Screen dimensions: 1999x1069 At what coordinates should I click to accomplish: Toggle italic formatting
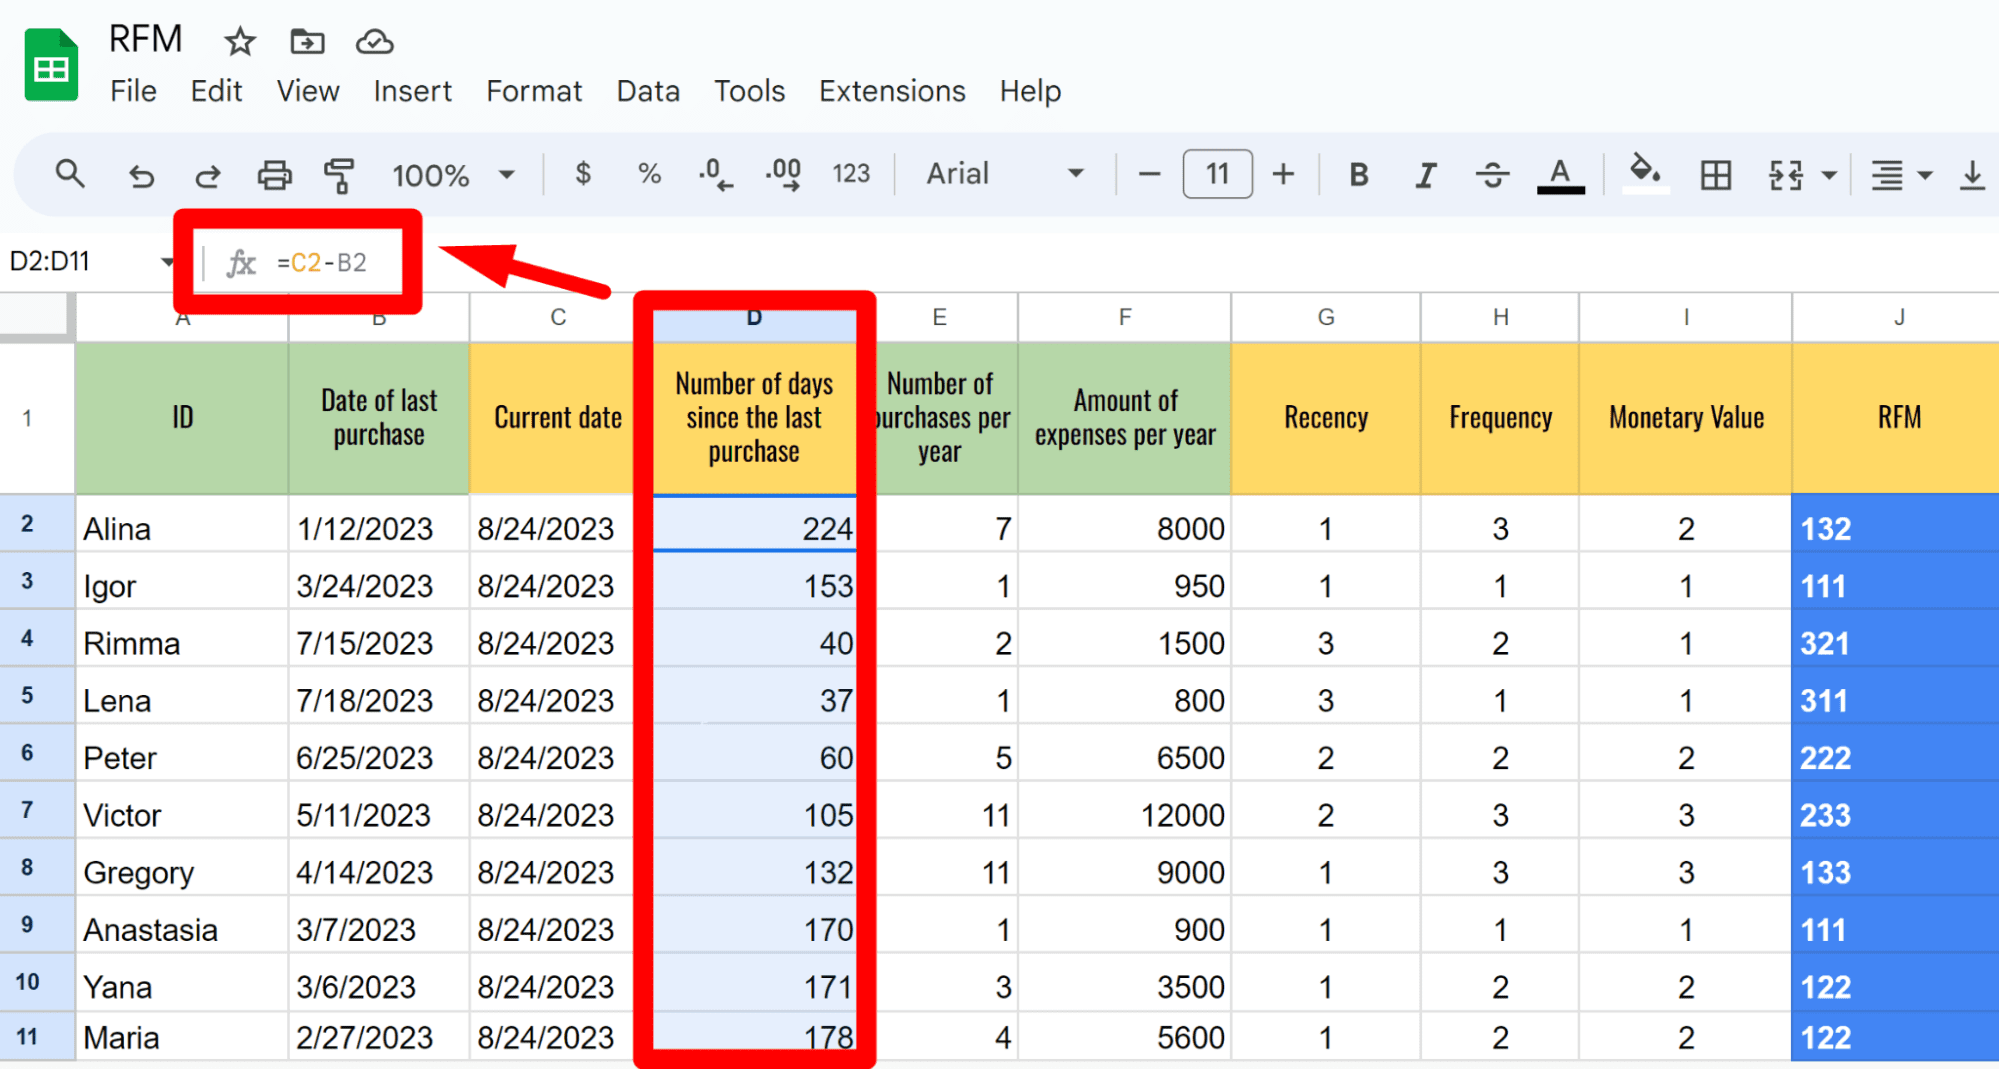(1425, 173)
